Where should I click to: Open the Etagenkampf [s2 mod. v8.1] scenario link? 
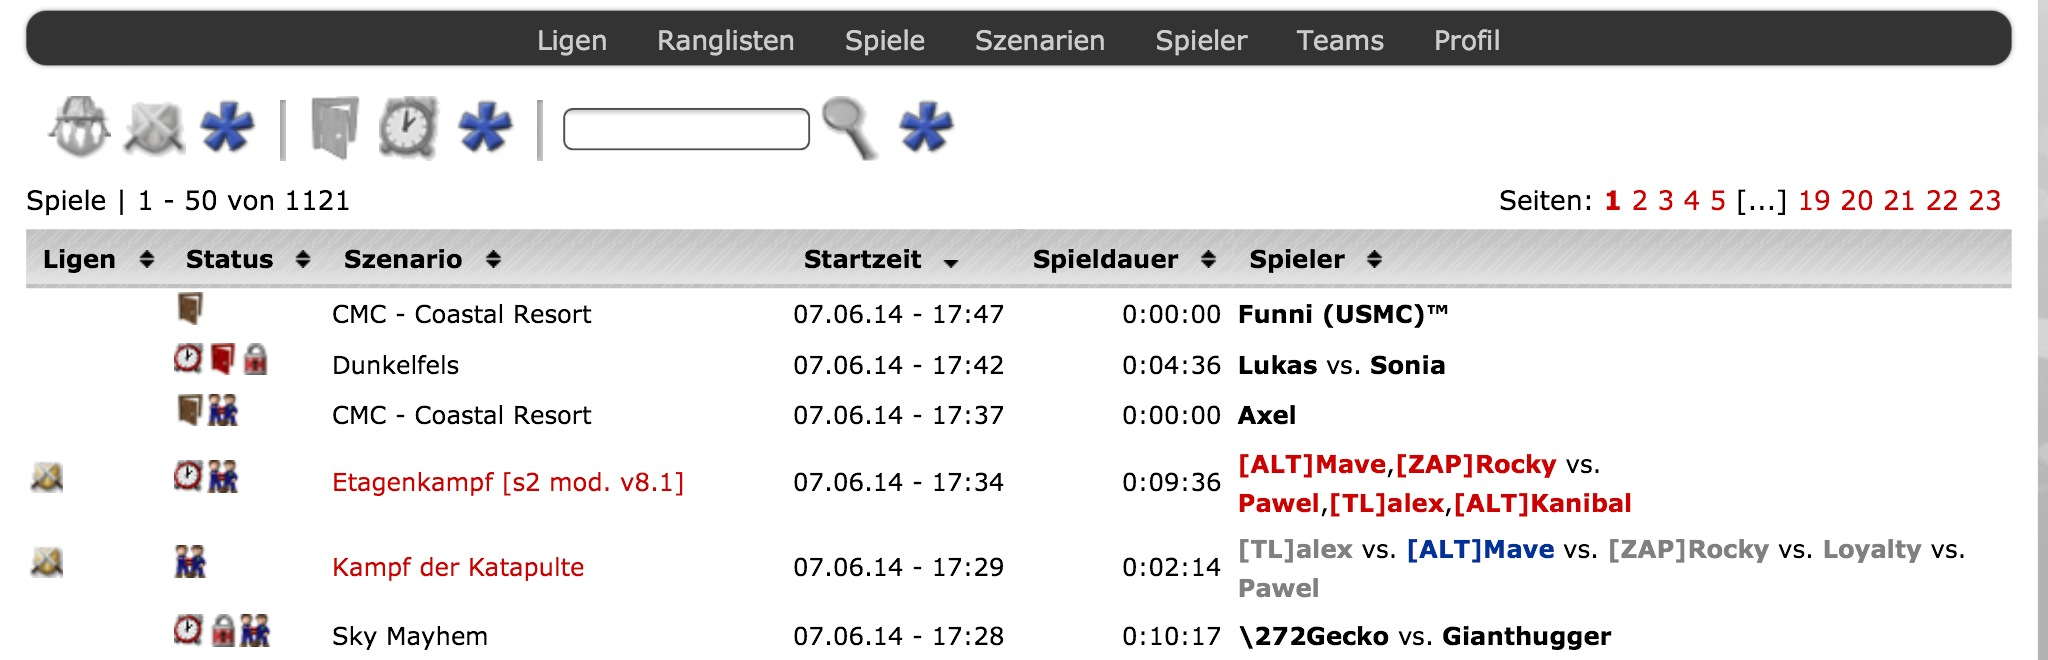coord(508,482)
